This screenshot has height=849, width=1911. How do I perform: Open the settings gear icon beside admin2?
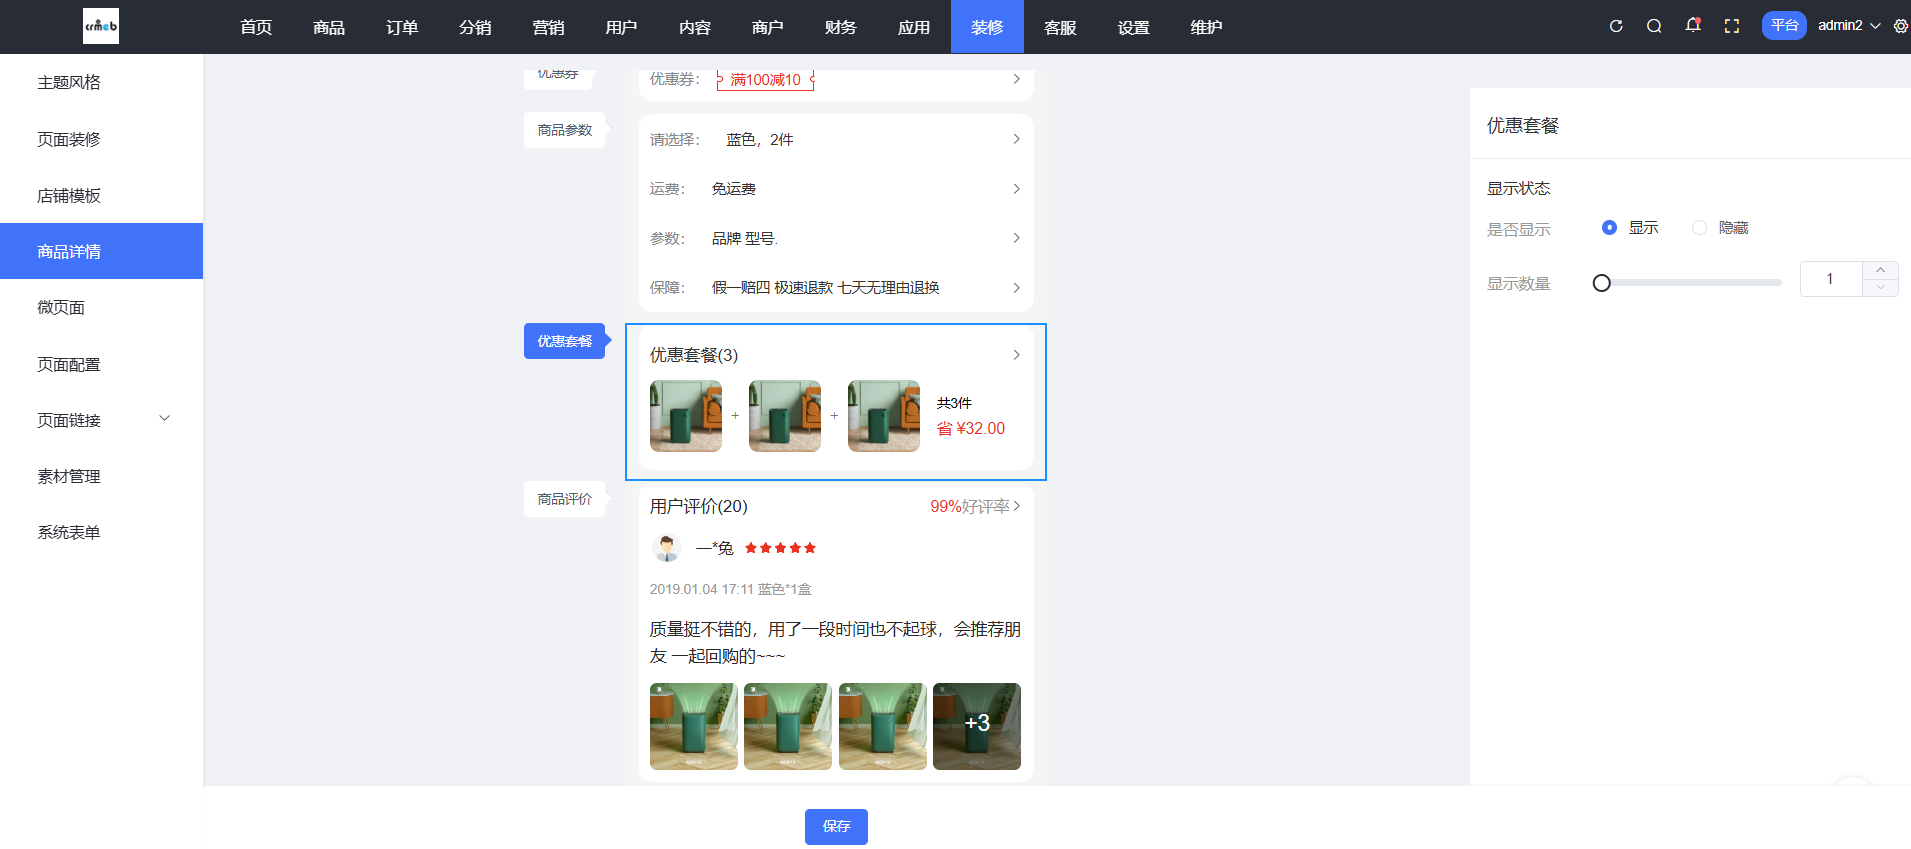coord(1900,26)
